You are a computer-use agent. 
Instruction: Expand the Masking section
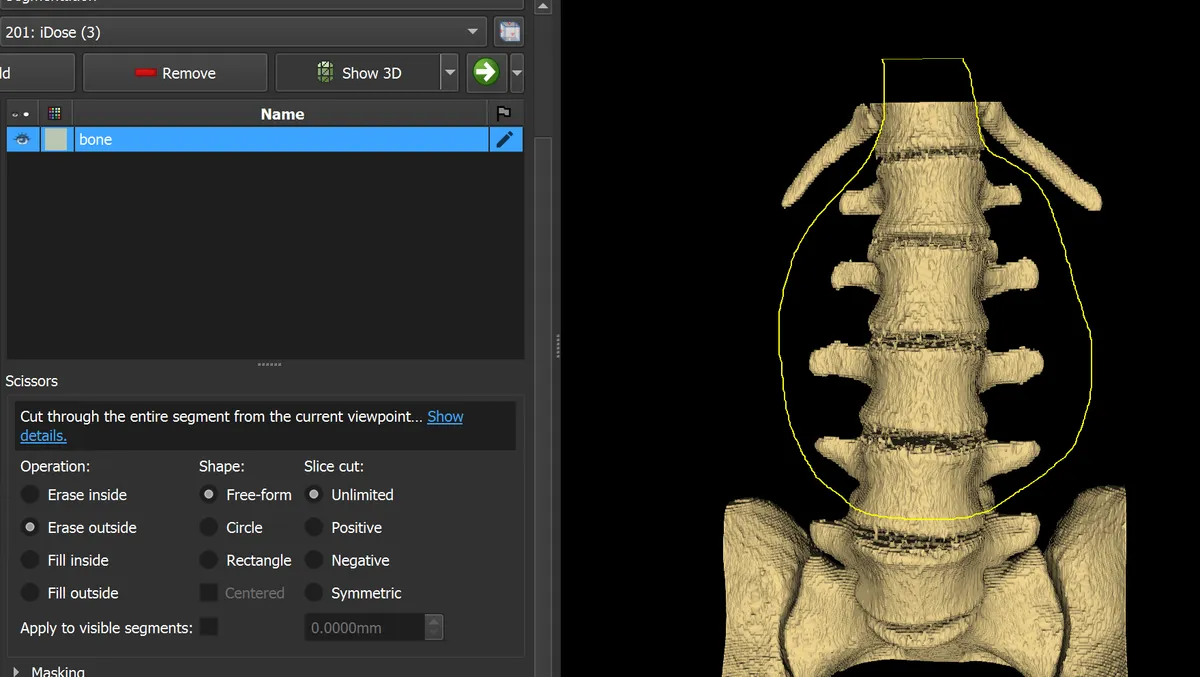[x=47, y=671]
